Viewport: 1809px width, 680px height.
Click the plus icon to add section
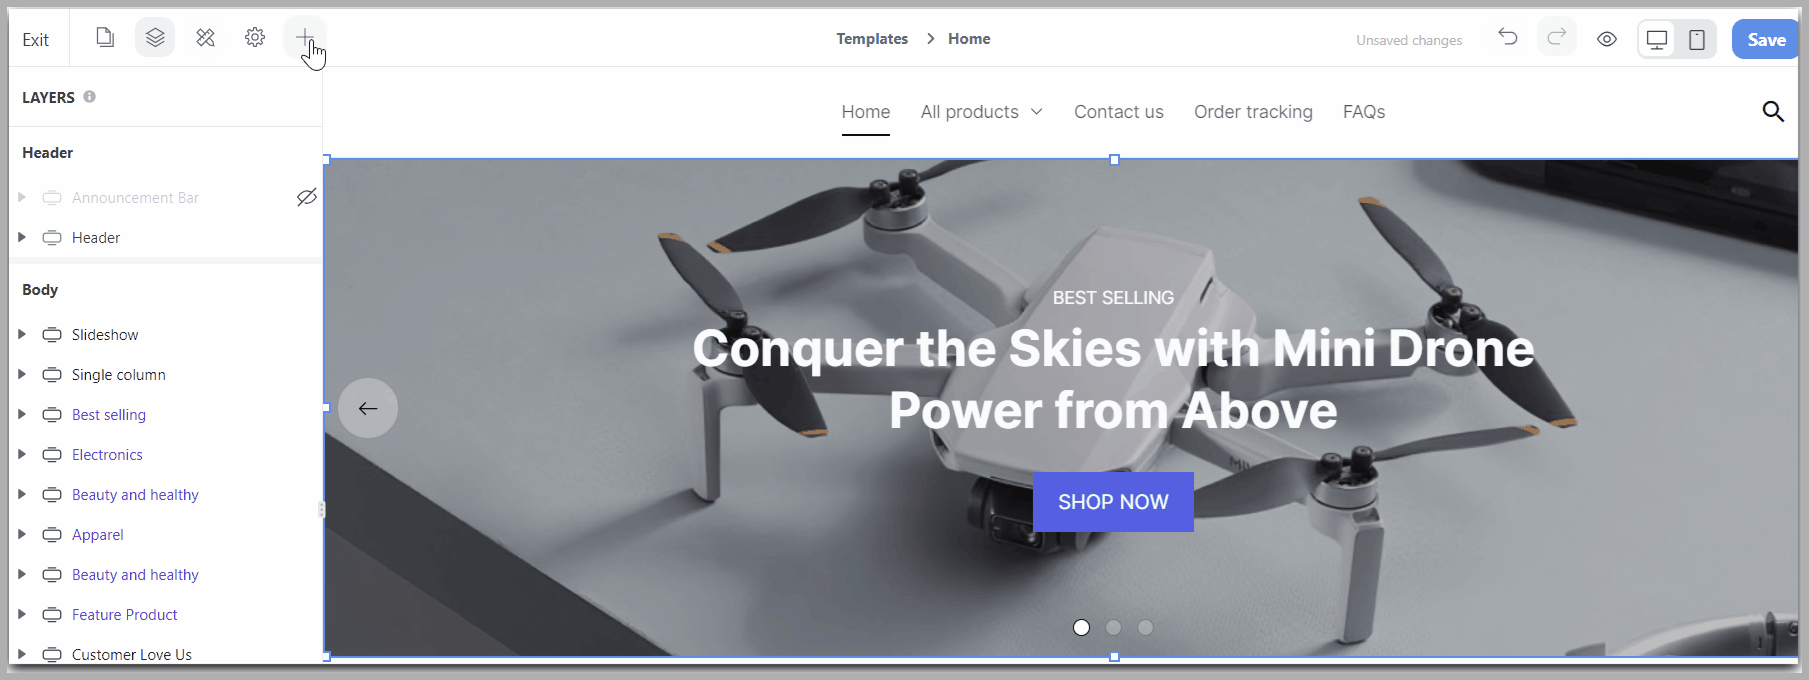pyautogui.click(x=305, y=38)
